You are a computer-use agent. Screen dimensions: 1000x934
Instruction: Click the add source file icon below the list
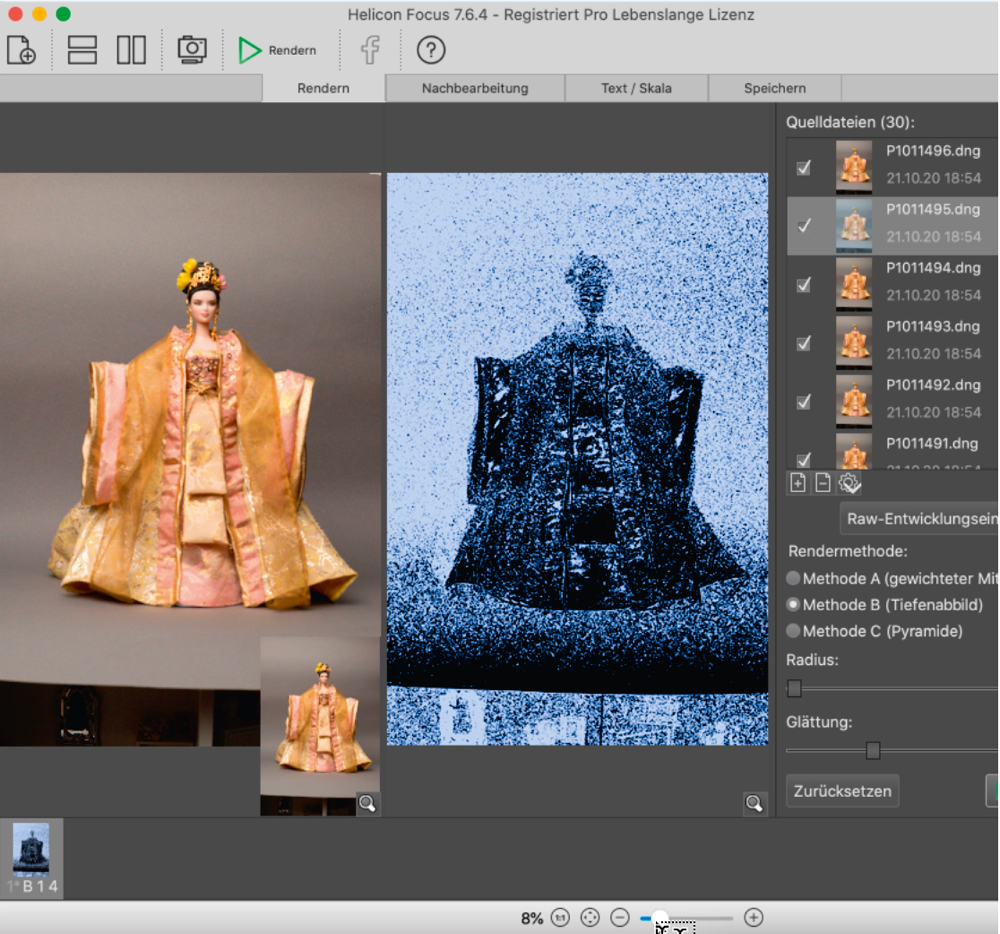[x=798, y=483]
